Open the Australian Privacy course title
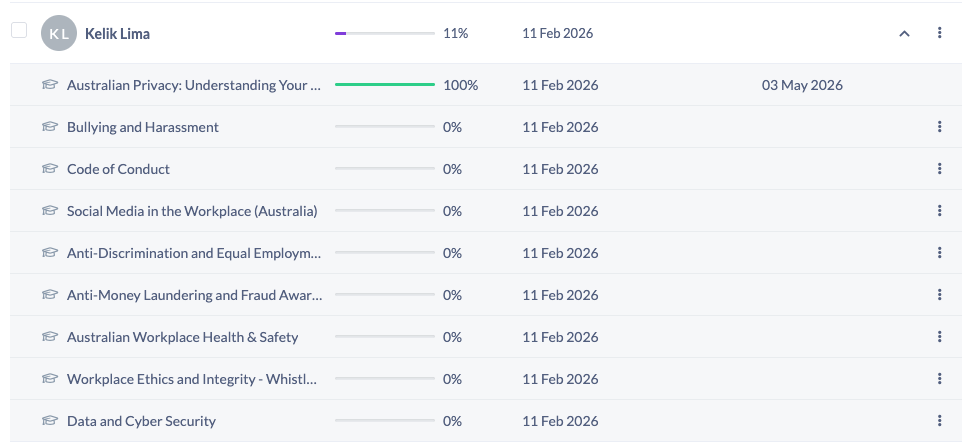This screenshot has height=444, width=972. tap(194, 85)
